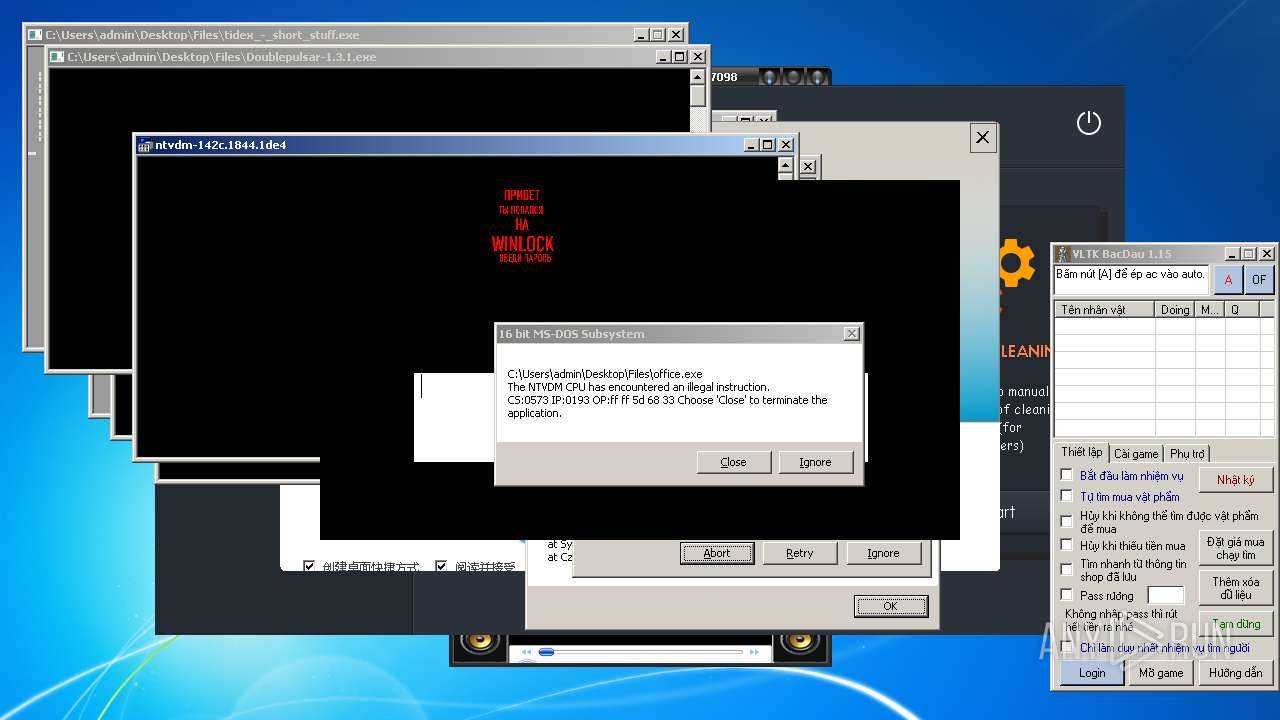
Task: Click the red A button in VLTK
Action: (x=1228, y=280)
